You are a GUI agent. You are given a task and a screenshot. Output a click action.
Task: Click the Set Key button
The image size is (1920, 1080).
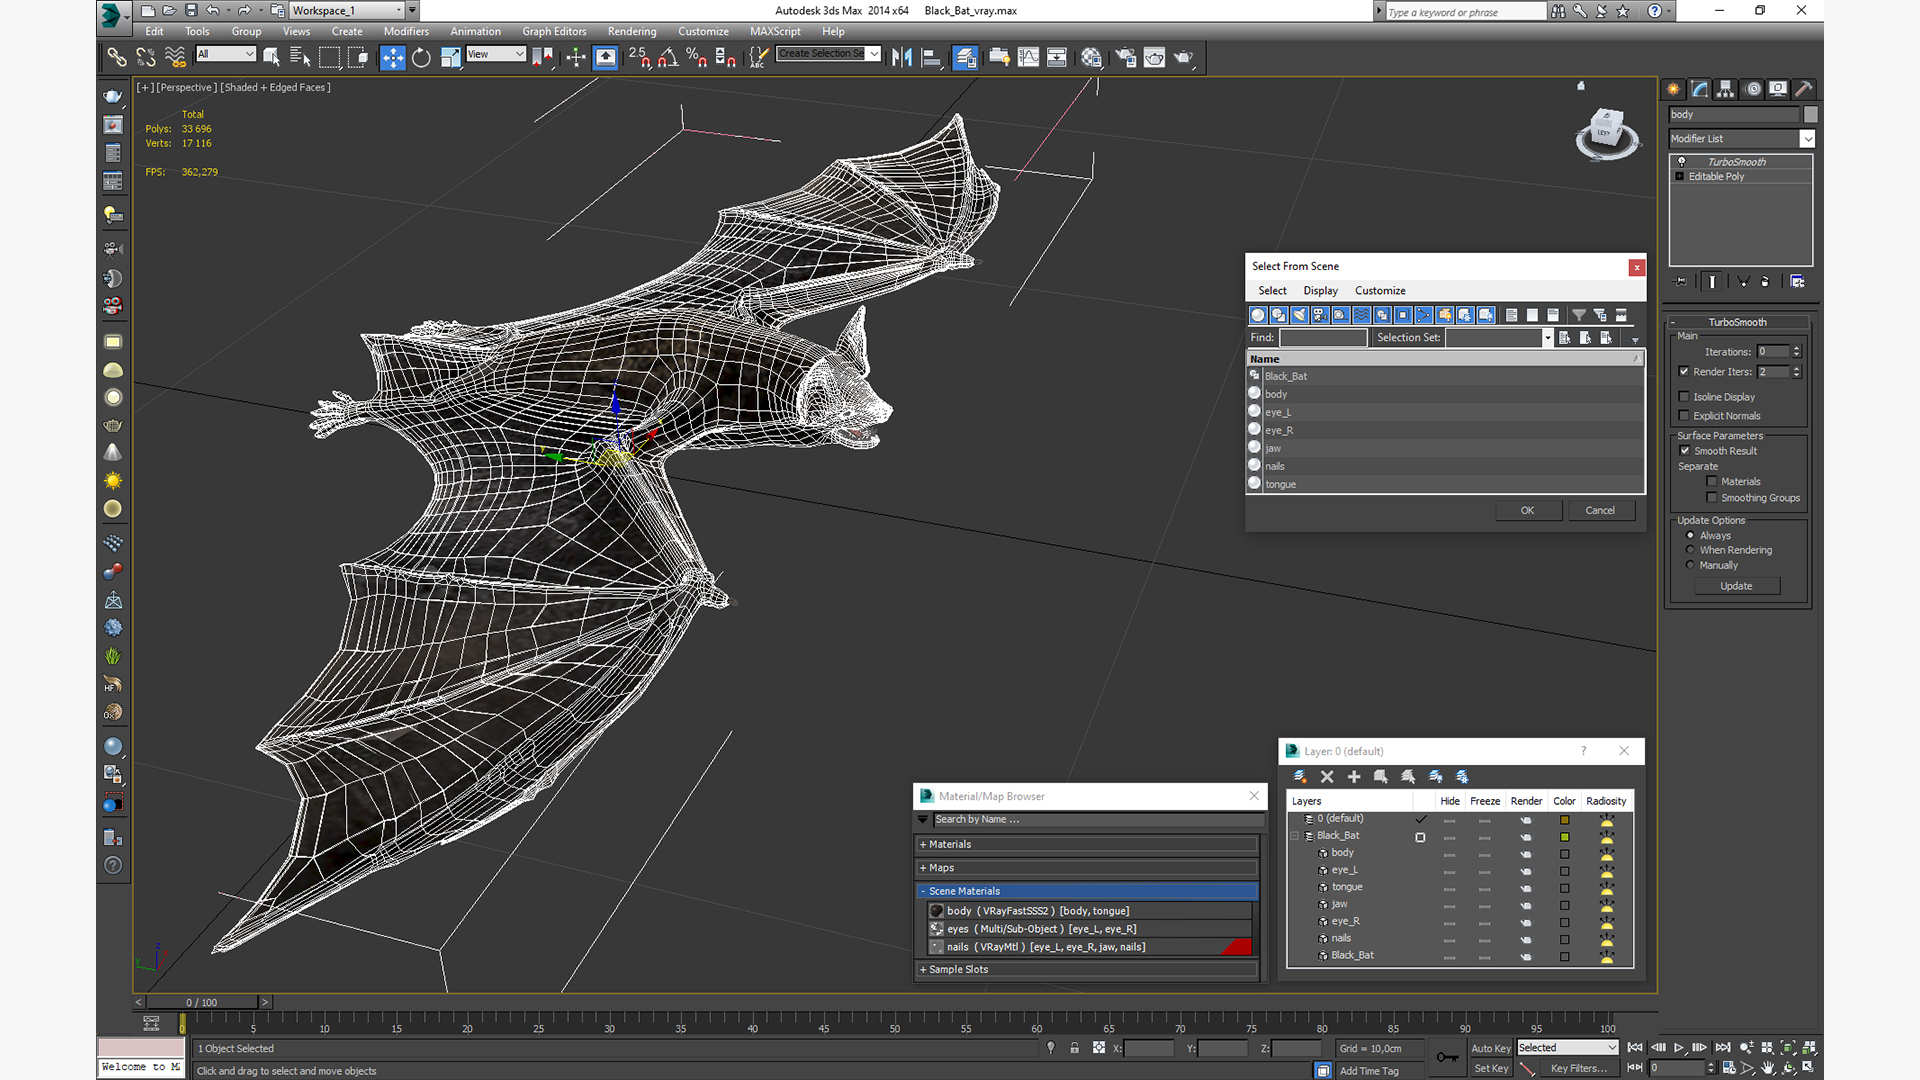pyautogui.click(x=1490, y=1069)
